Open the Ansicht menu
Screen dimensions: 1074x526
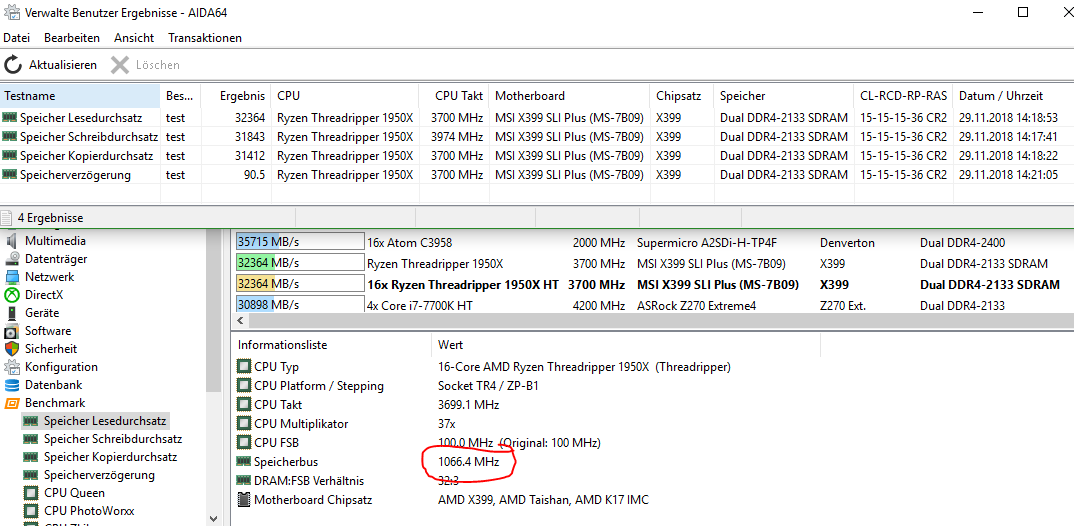click(x=134, y=38)
